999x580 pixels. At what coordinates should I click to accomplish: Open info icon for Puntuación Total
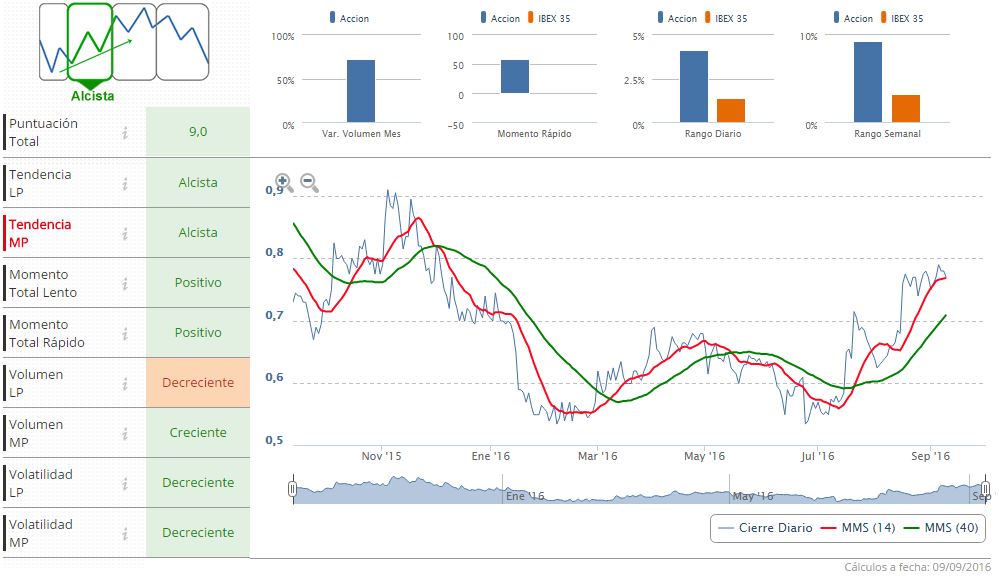(x=125, y=133)
